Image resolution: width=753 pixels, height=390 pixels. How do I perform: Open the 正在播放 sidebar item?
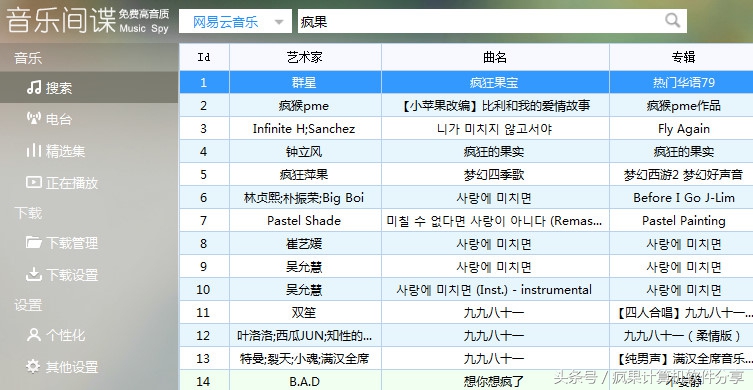[x=89, y=183]
